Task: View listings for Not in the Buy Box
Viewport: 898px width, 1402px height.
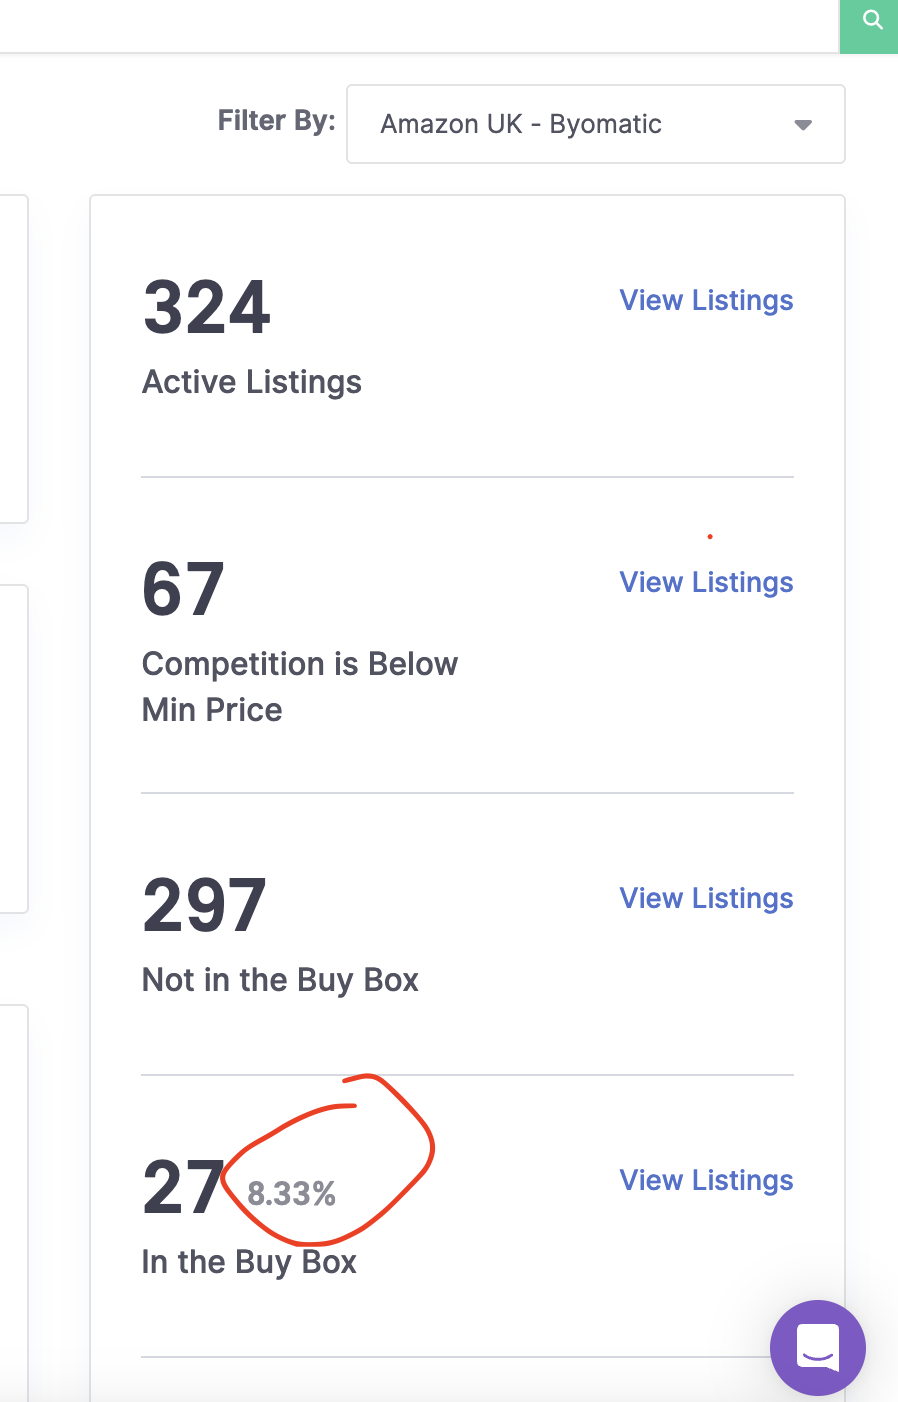Action: [706, 898]
